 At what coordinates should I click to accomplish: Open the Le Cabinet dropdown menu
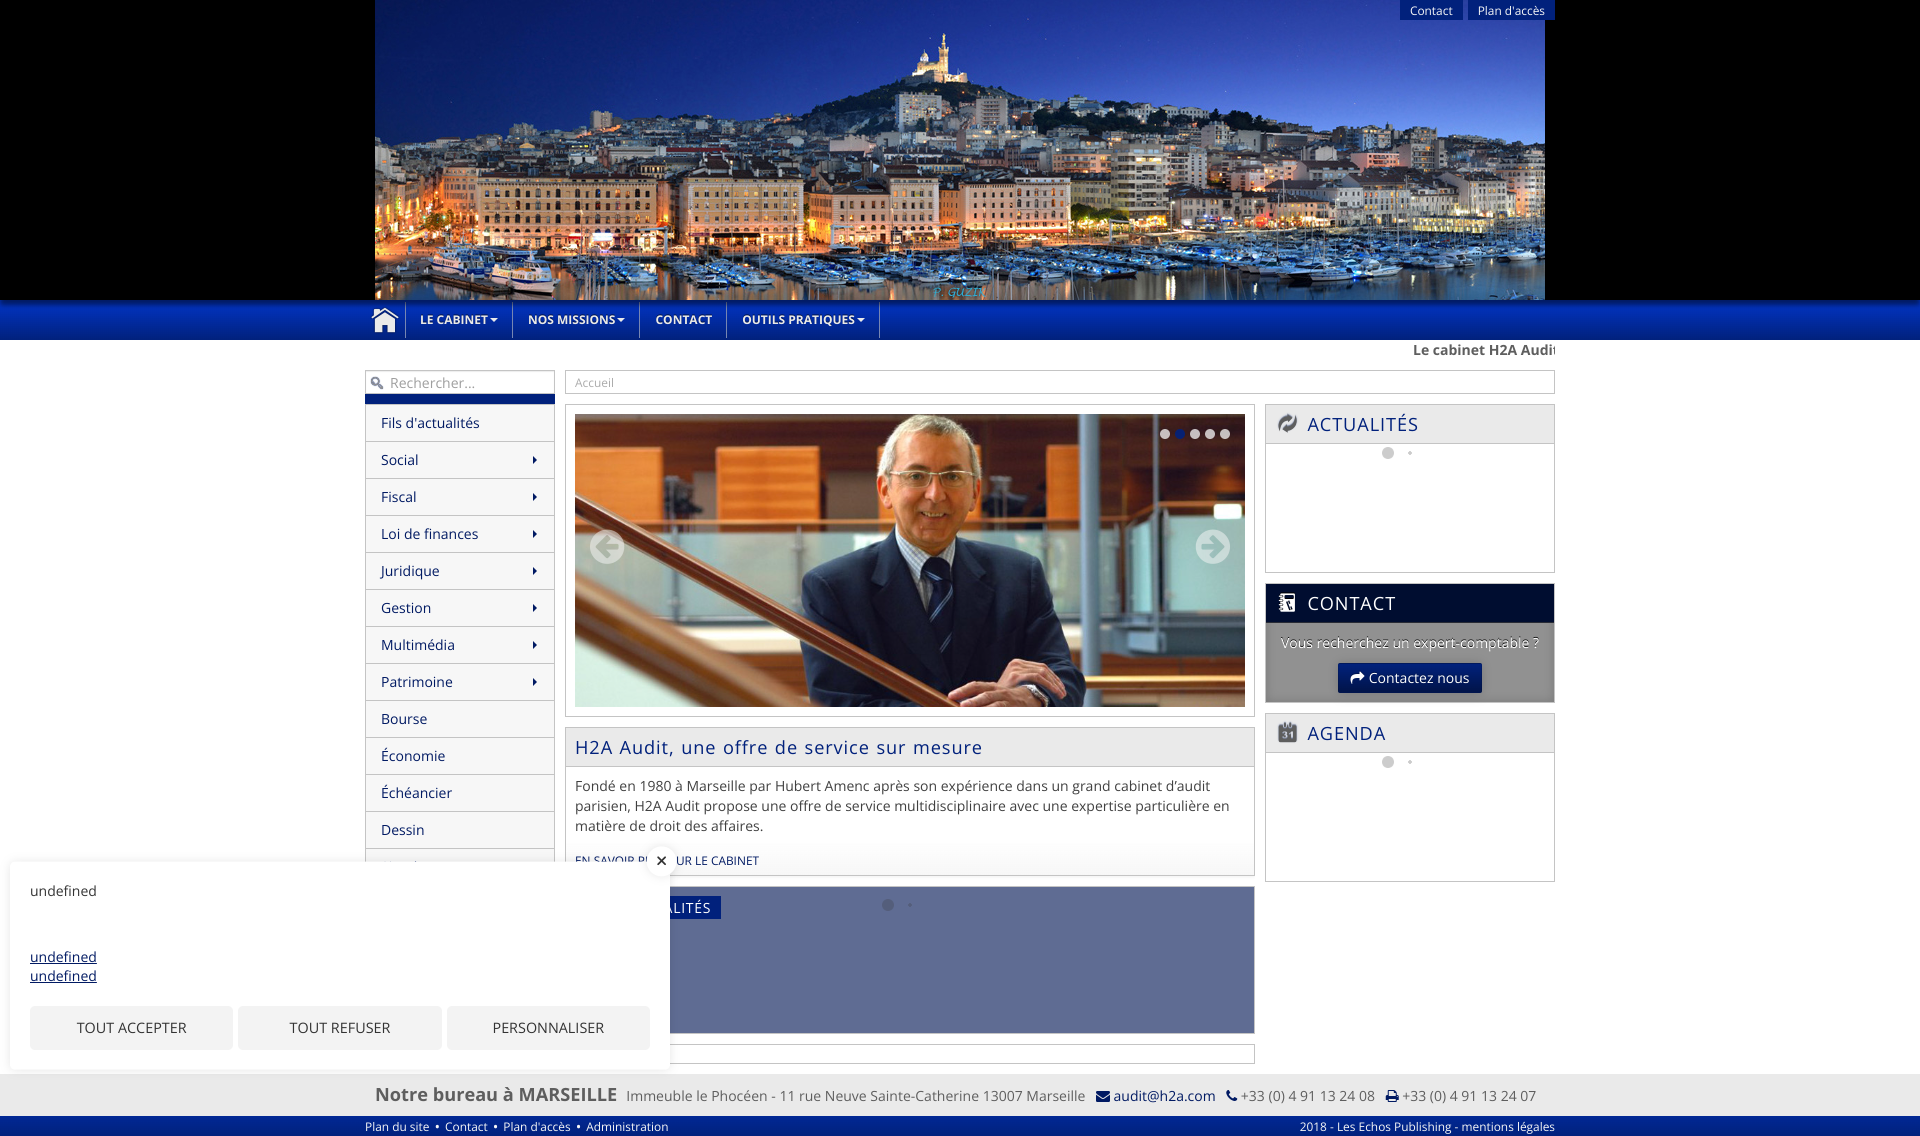(x=458, y=320)
